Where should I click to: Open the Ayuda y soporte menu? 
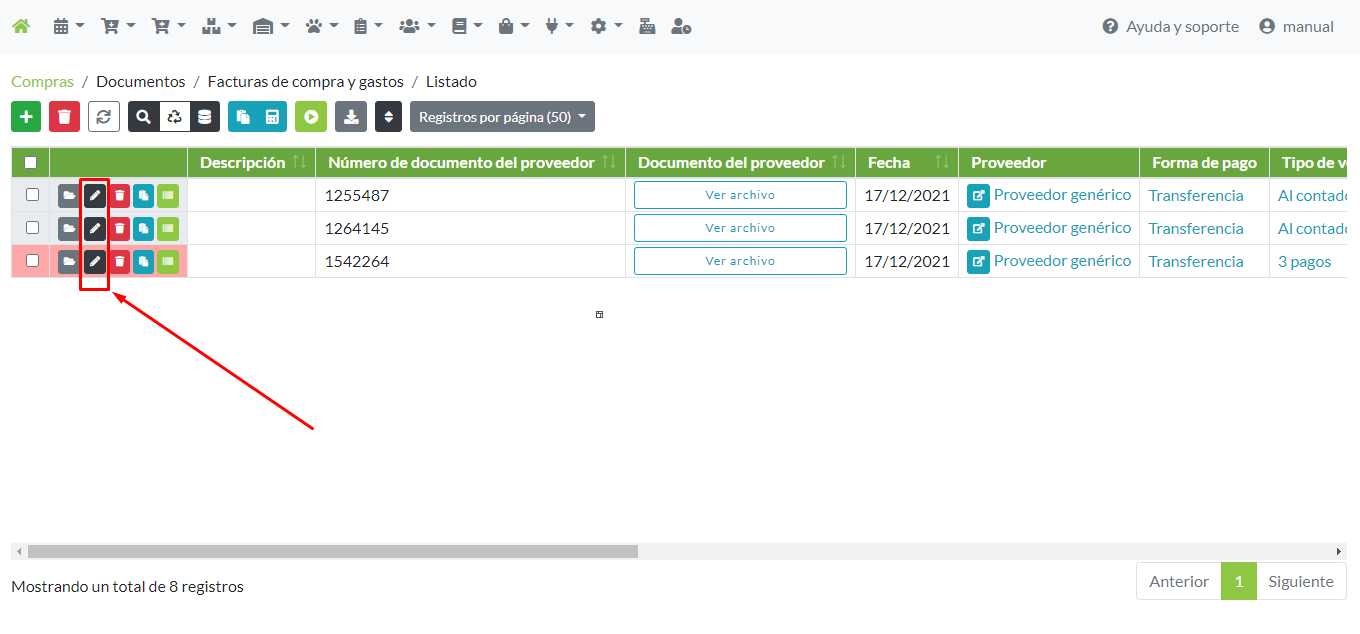(x=1170, y=27)
